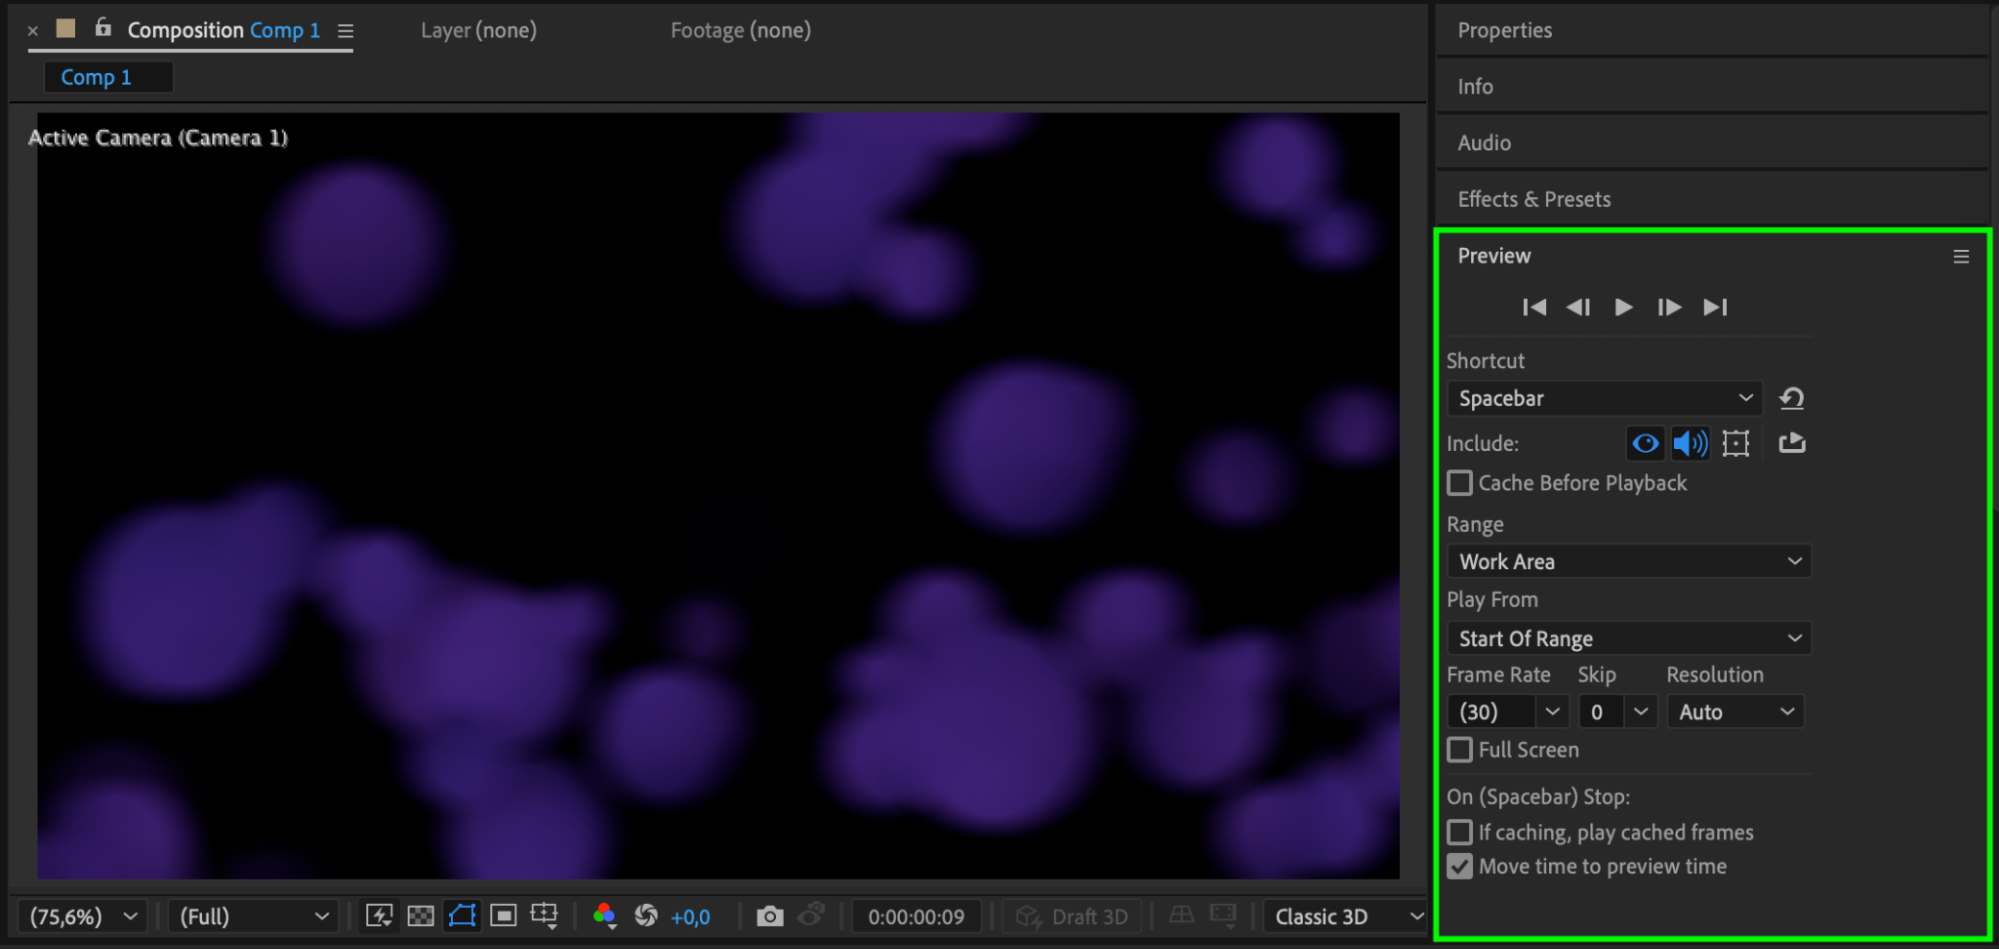The height and width of the screenshot is (949, 1999).
Task: Open the extended viewer options icon
Action: (x=1222, y=916)
